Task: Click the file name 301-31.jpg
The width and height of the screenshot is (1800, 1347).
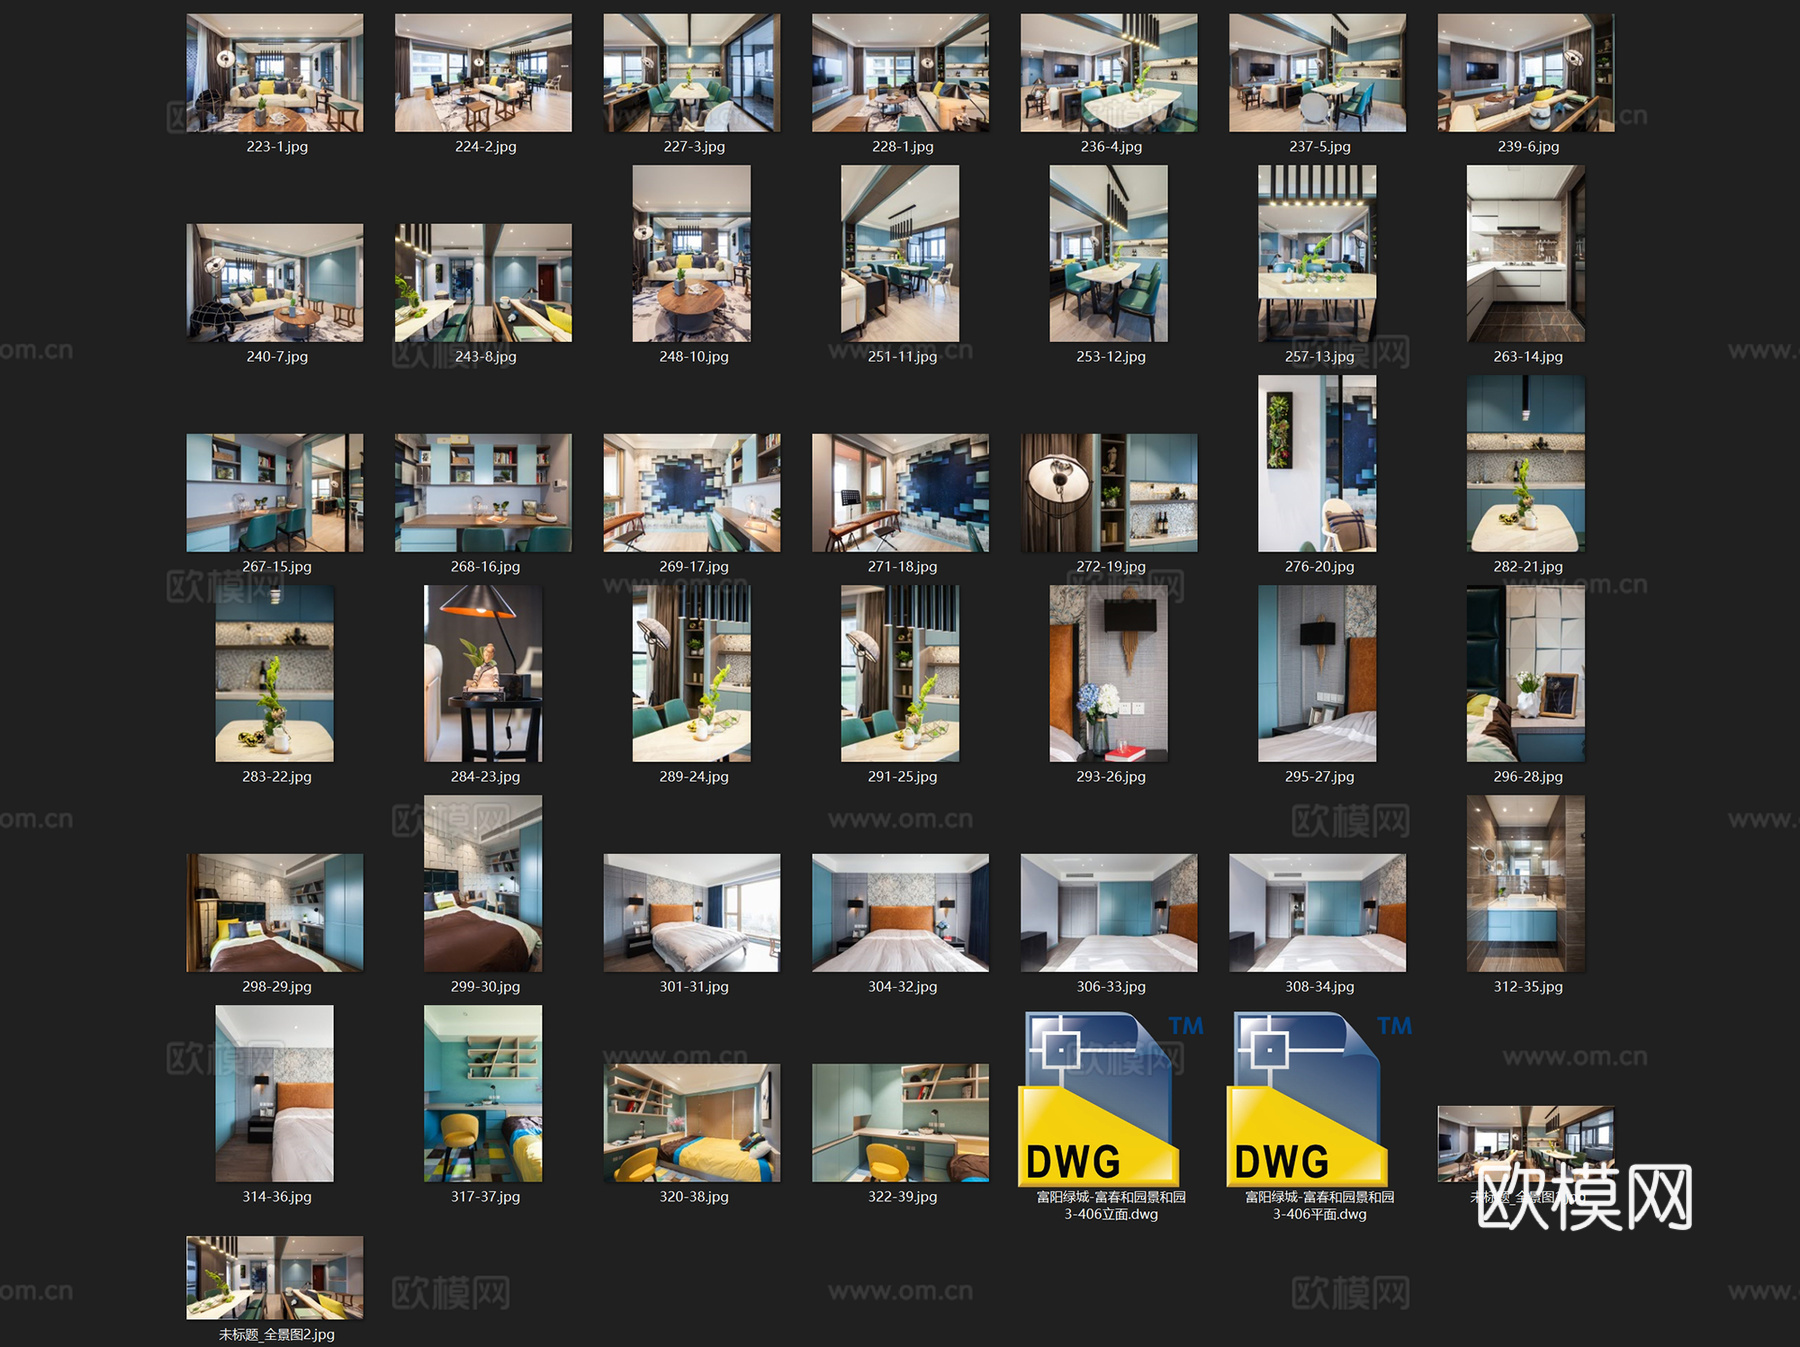Action: (x=694, y=987)
